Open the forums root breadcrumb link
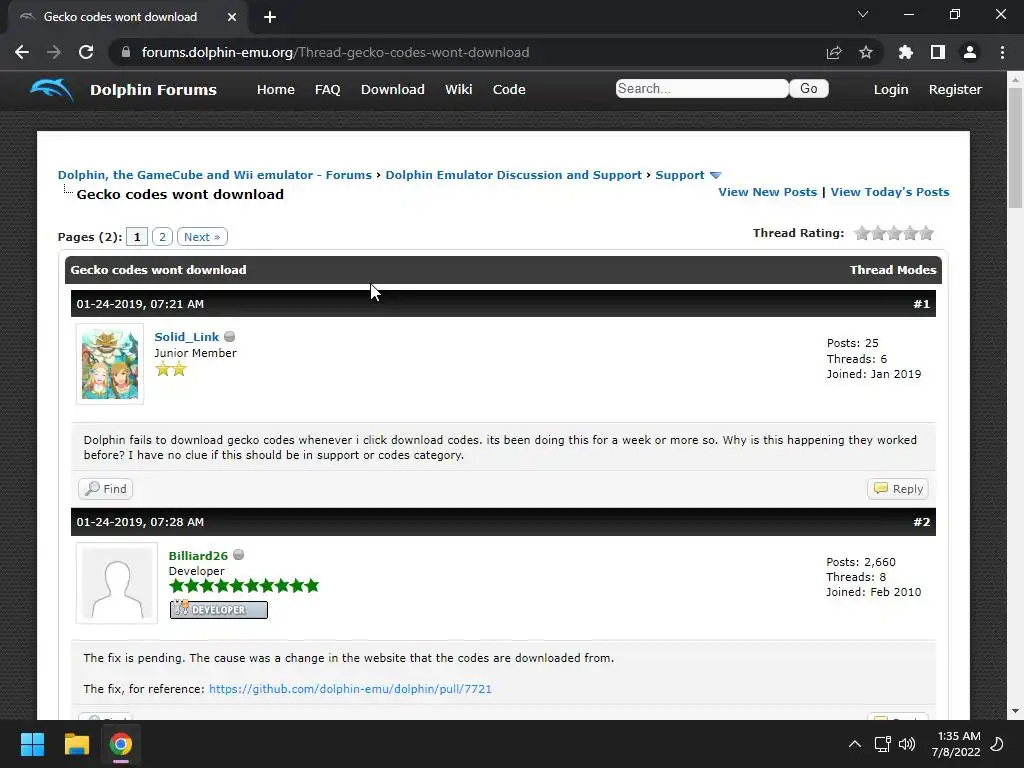This screenshot has height=768, width=1024. (x=214, y=175)
